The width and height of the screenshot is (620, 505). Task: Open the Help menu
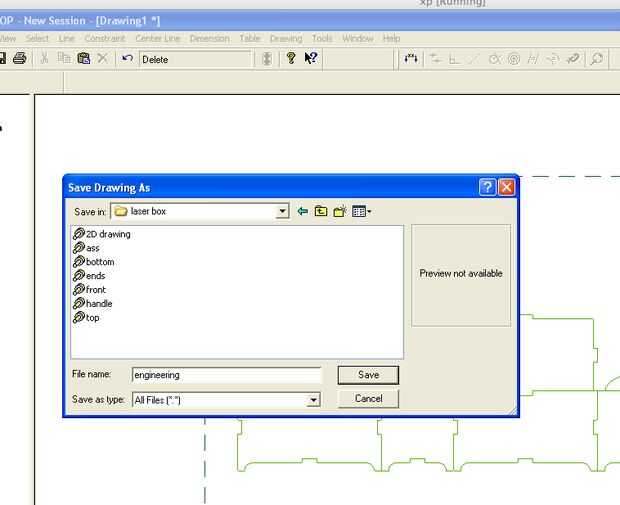tap(391, 38)
